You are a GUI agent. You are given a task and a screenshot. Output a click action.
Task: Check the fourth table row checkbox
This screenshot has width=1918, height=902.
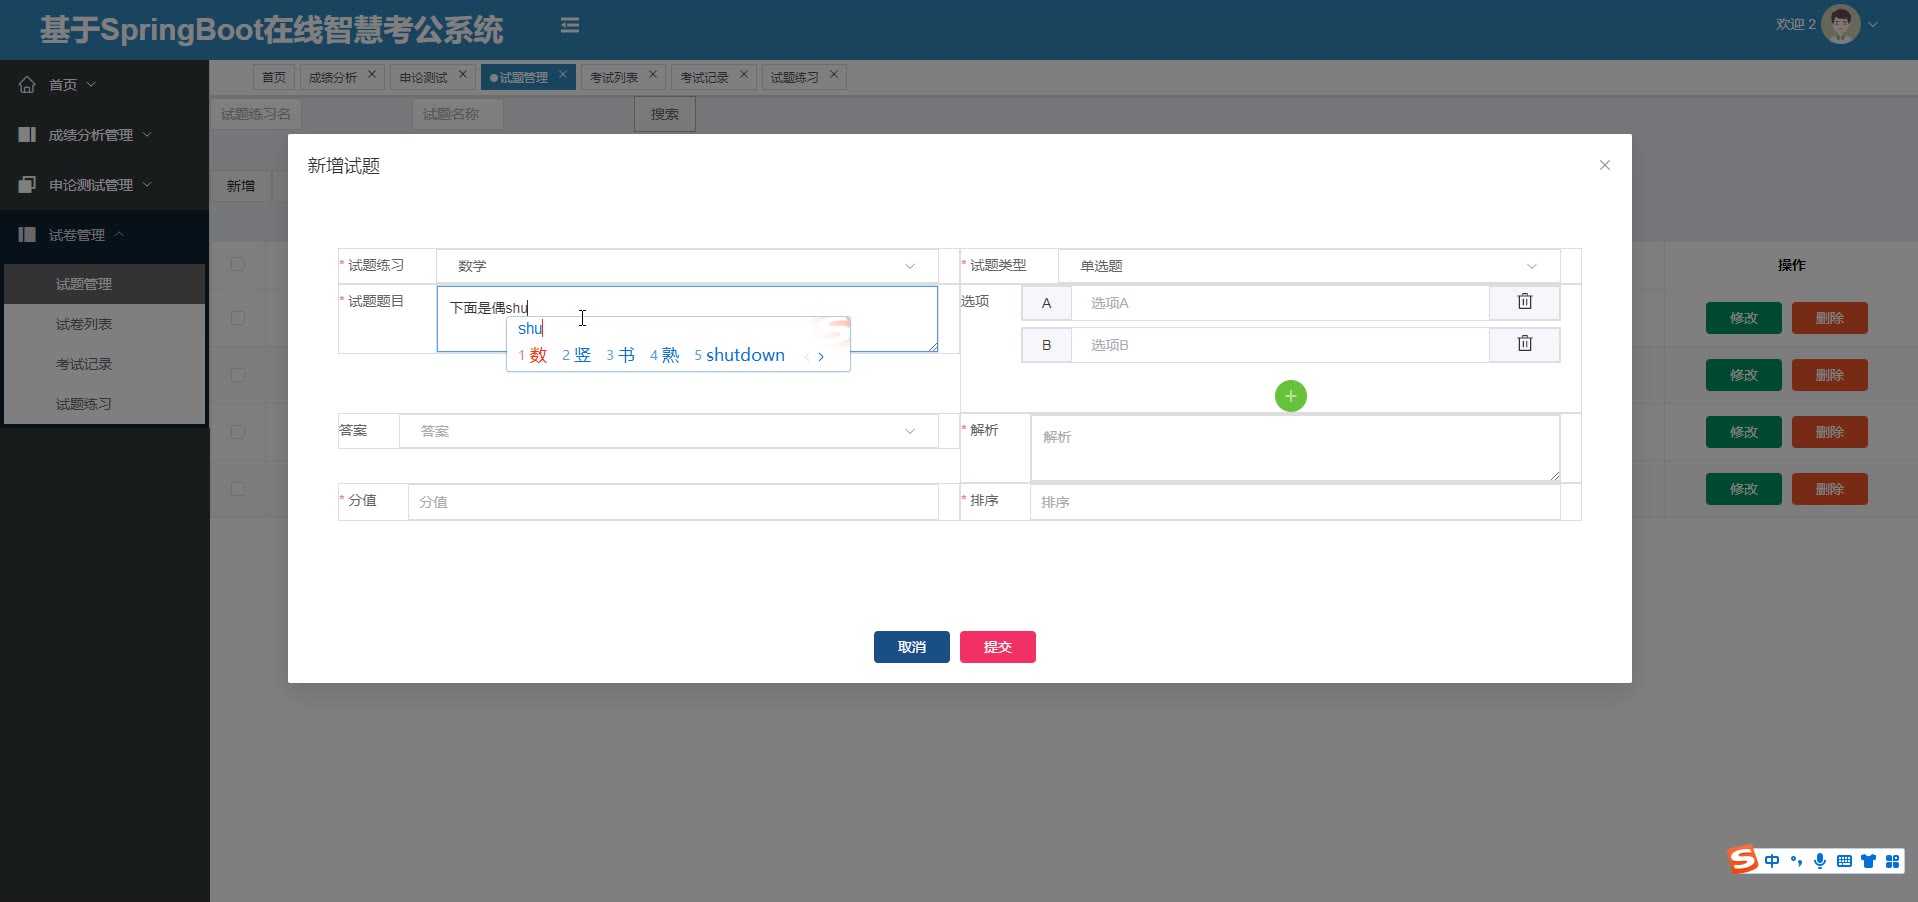[238, 489]
